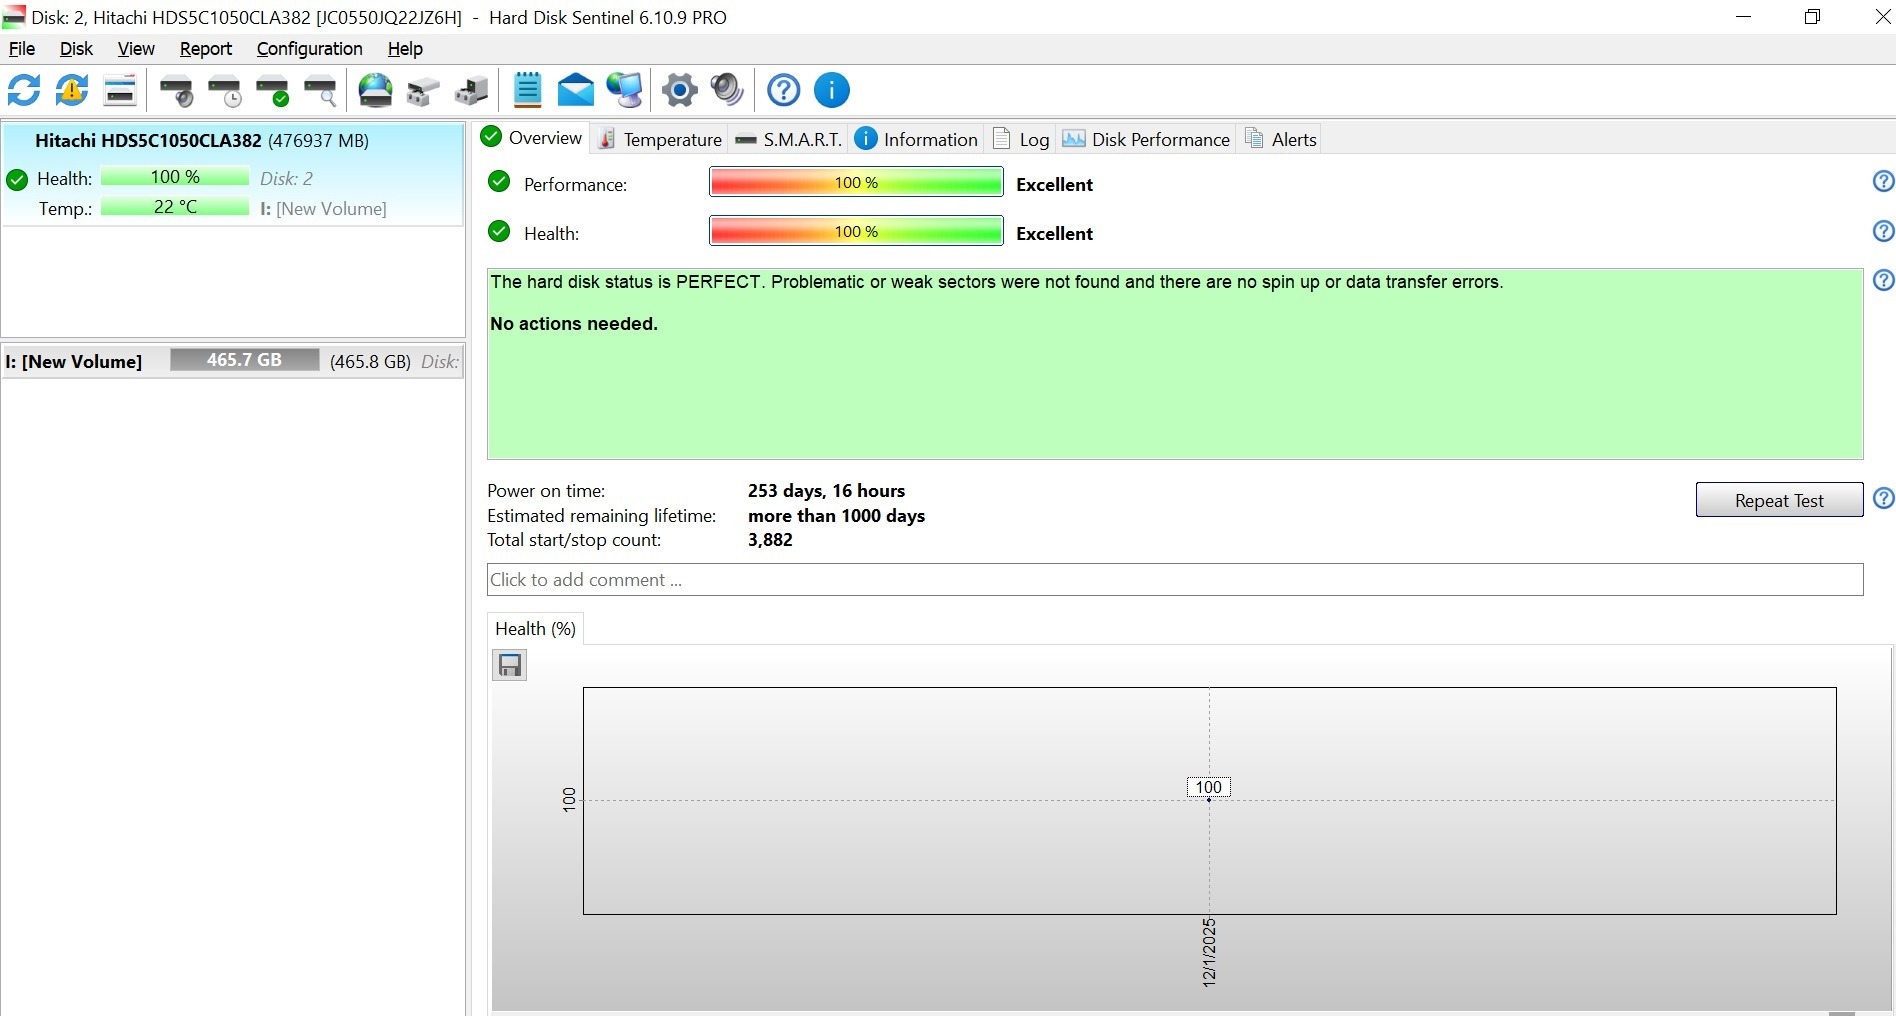
Task: Click the help icon beside Performance bar
Action: (x=1883, y=182)
